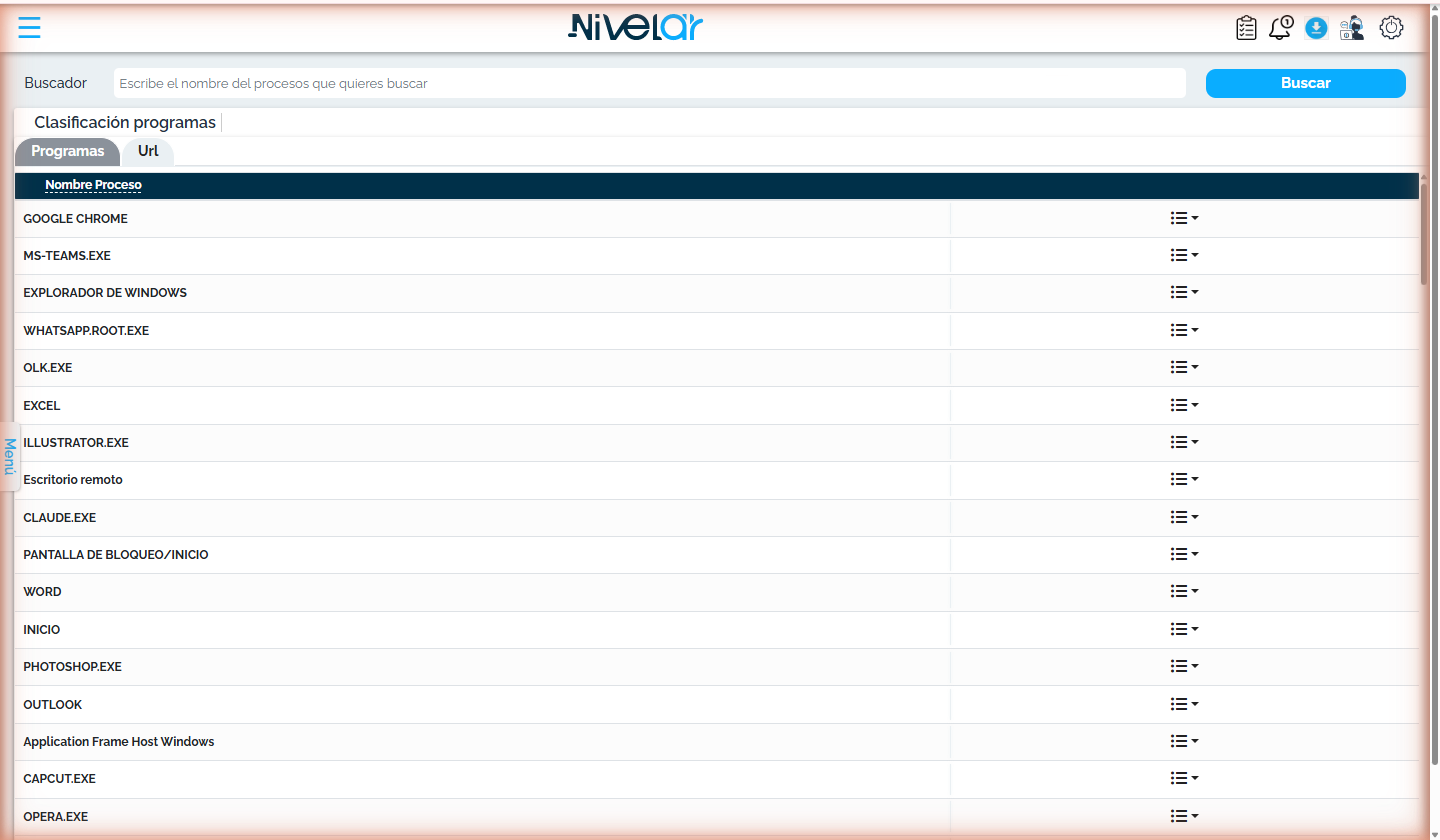Click the power gear icon
Image resolution: width=1440 pixels, height=840 pixels.
(1391, 28)
